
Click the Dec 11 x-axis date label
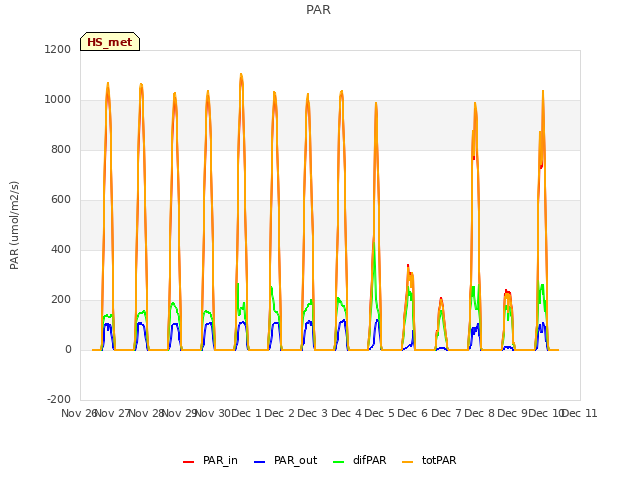580,413
